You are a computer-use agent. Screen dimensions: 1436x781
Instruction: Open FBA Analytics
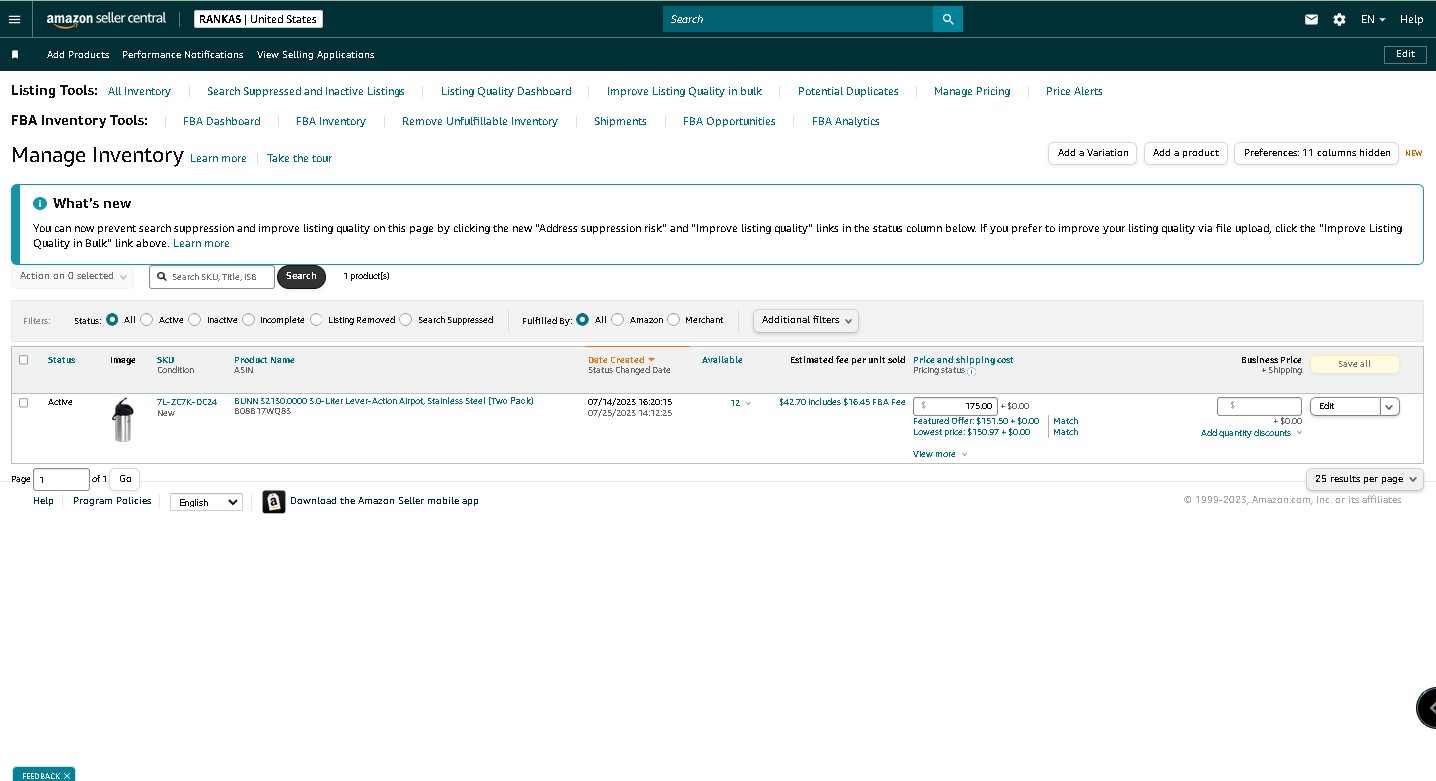[x=846, y=121]
